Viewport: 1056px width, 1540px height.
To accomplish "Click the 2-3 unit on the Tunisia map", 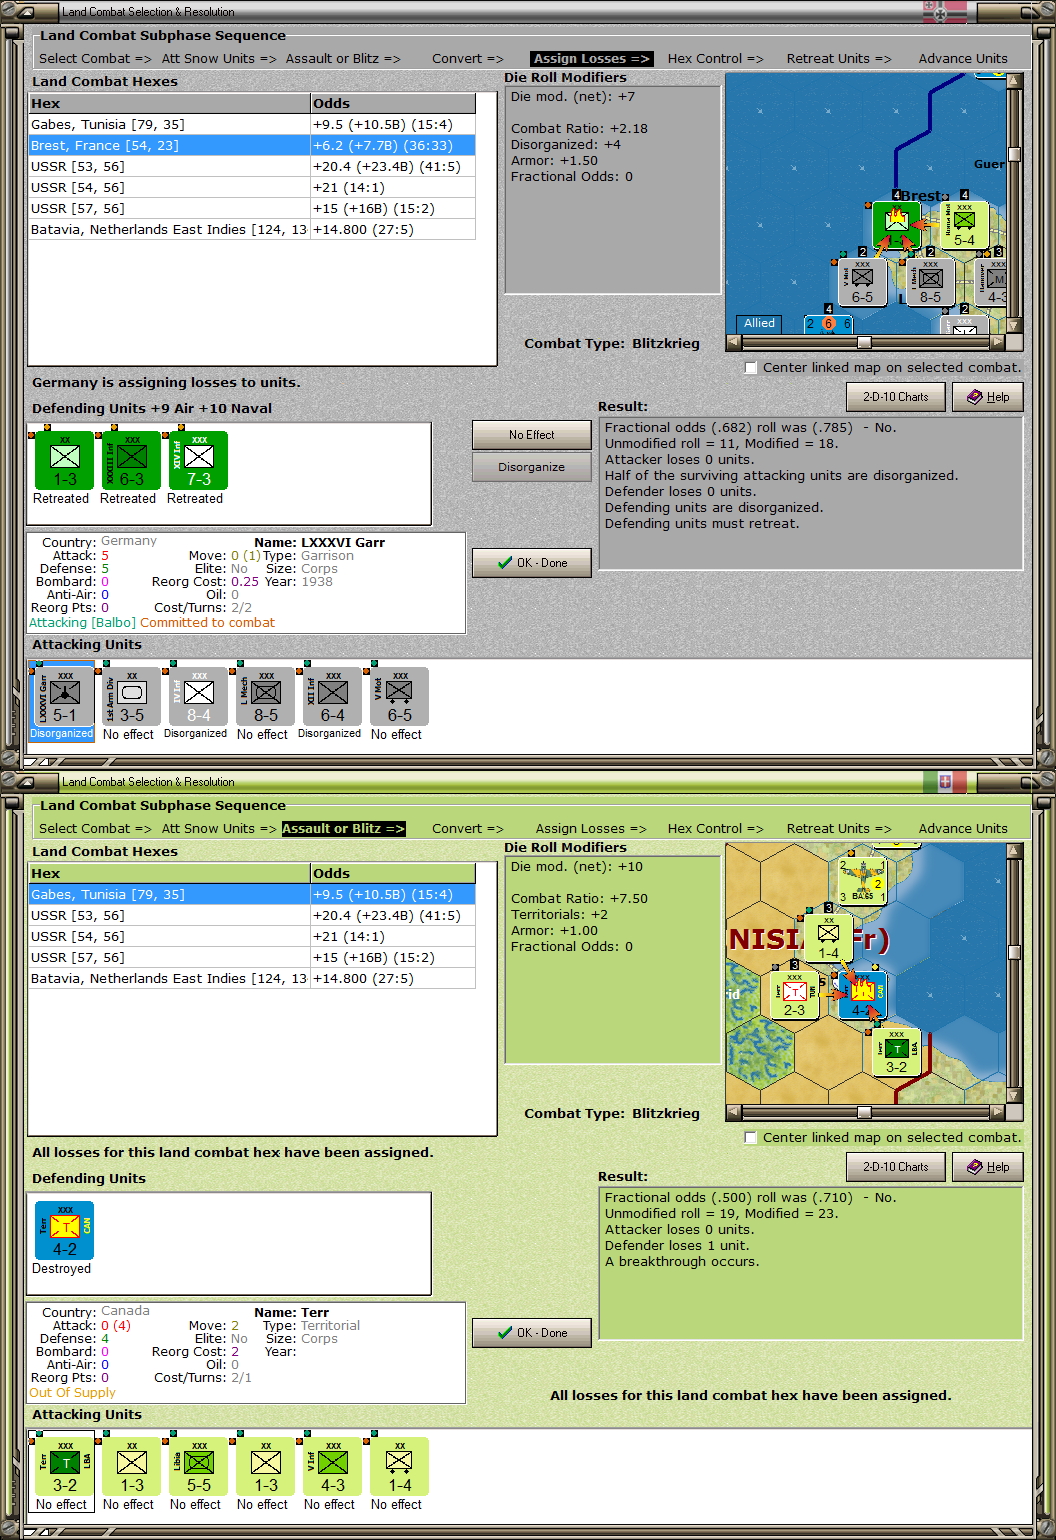I will (794, 995).
